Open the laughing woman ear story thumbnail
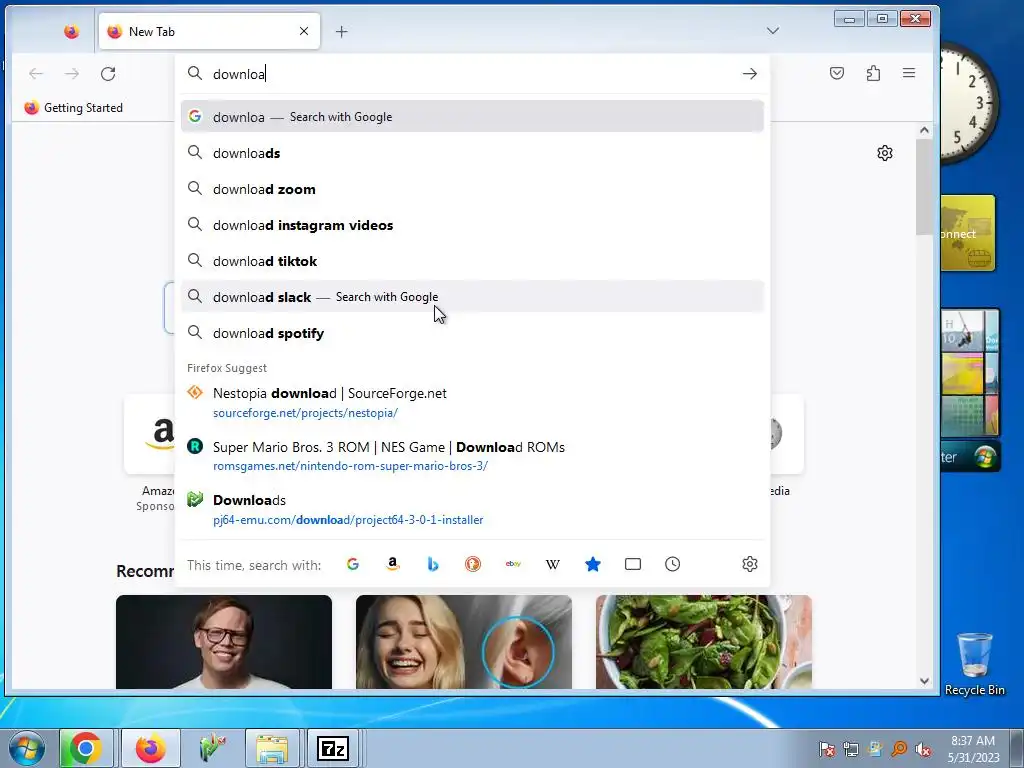Image resolution: width=1024 pixels, height=768 pixels. [x=464, y=642]
